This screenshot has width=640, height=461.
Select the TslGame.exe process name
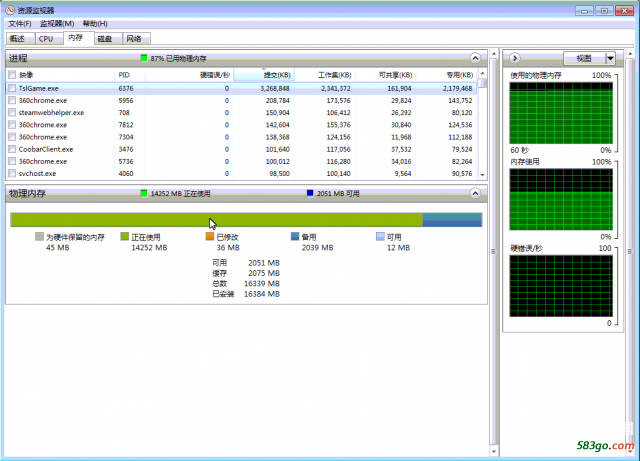pyautogui.click(x=38, y=88)
